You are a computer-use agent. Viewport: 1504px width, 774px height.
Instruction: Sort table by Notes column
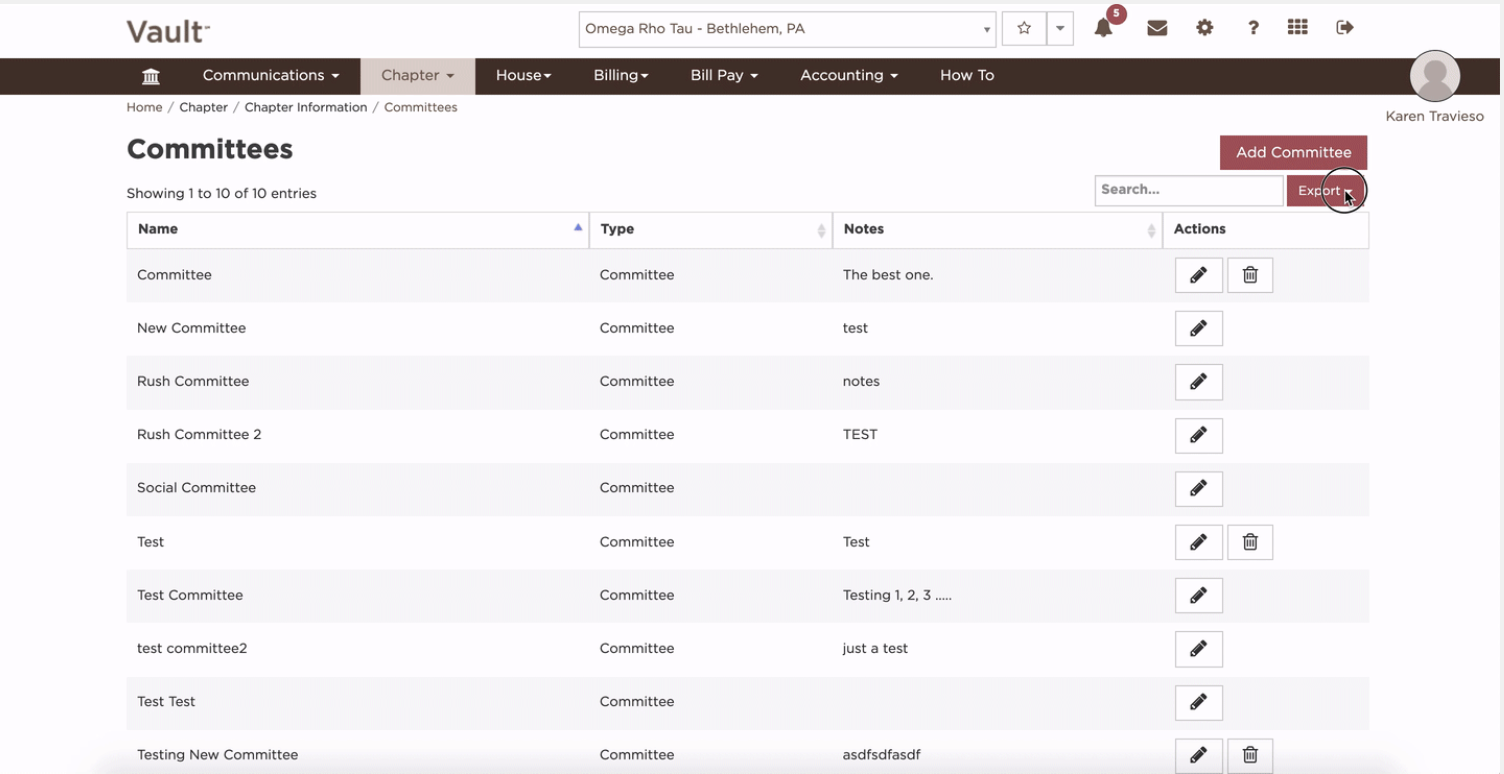998,229
